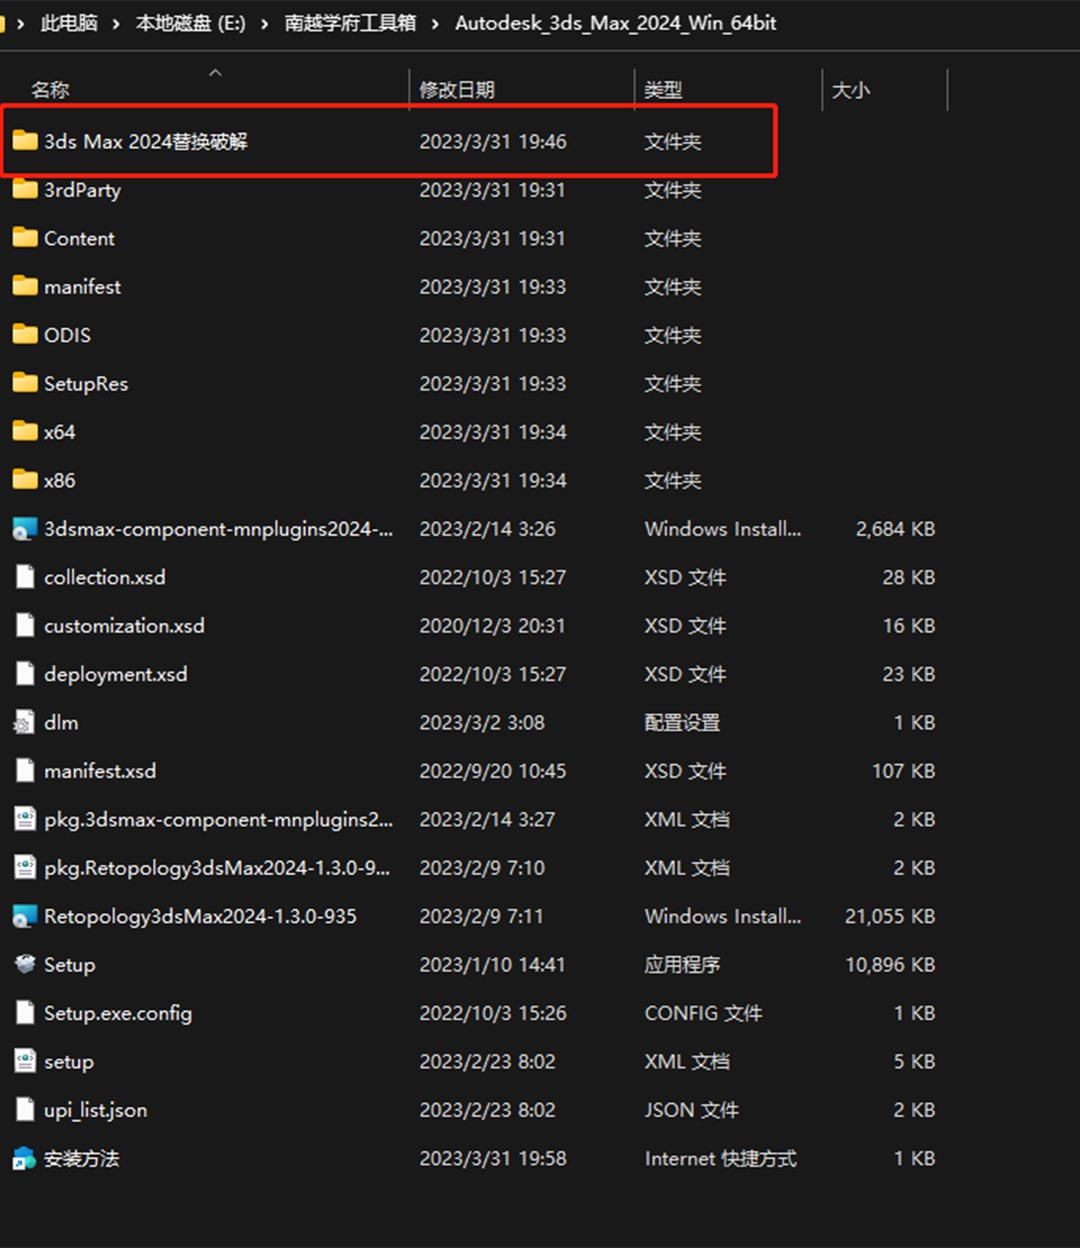Screen dimensions: 1080x1248
Task: Go to 本地磁盘 (E:) in breadcrumb path
Action: pyautogui.click(x=191, y=23)
